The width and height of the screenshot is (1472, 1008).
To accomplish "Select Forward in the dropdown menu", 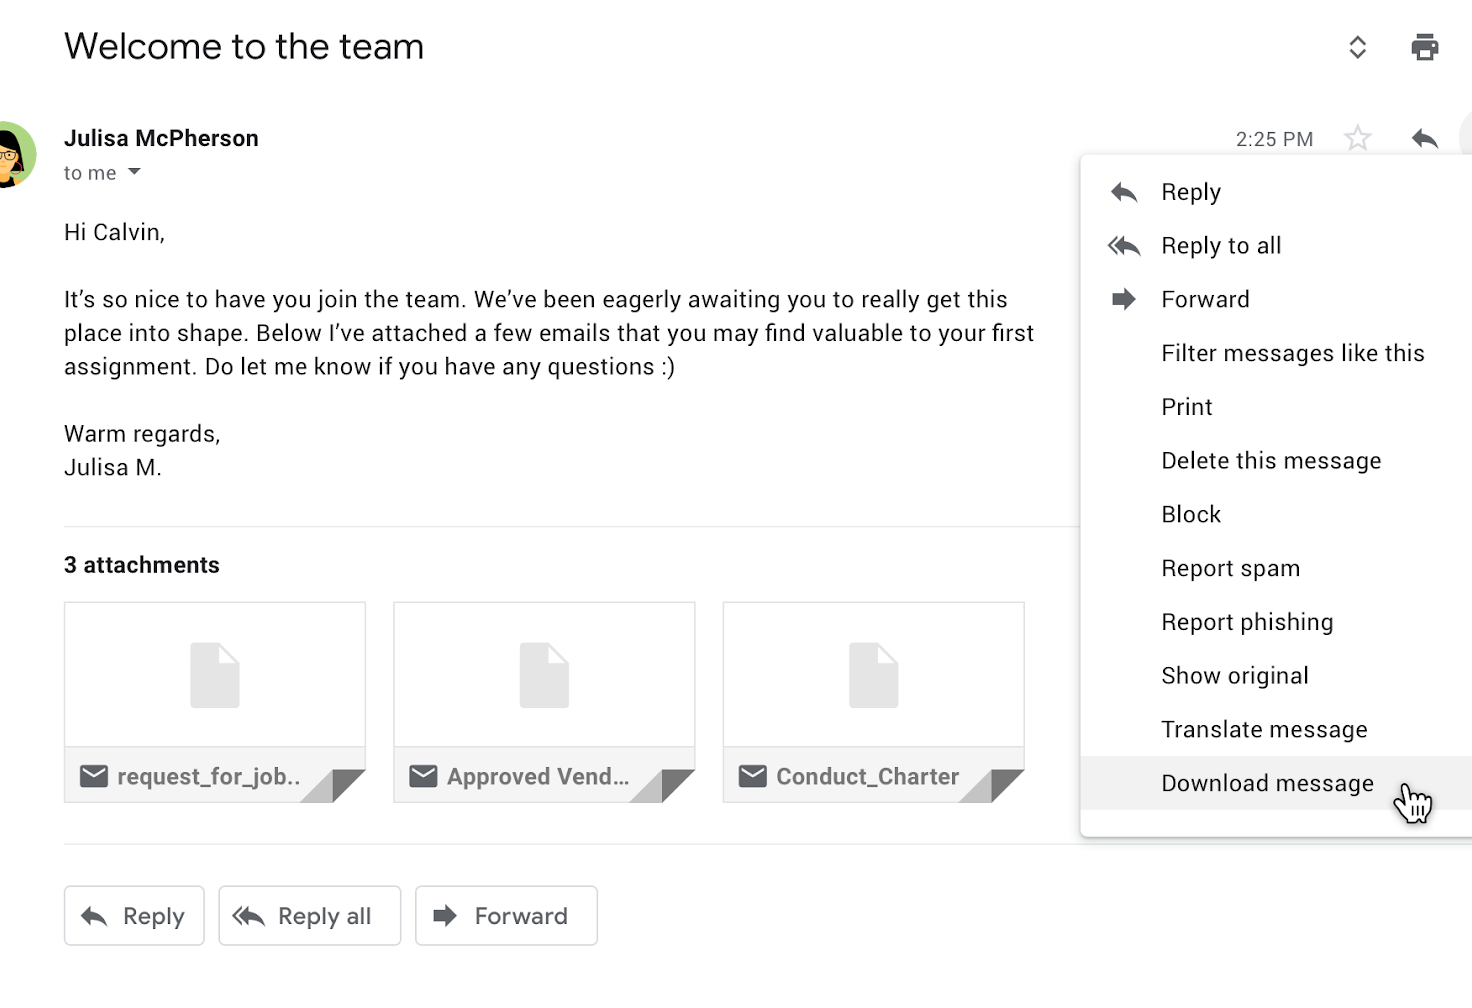I will [1204, 300].
